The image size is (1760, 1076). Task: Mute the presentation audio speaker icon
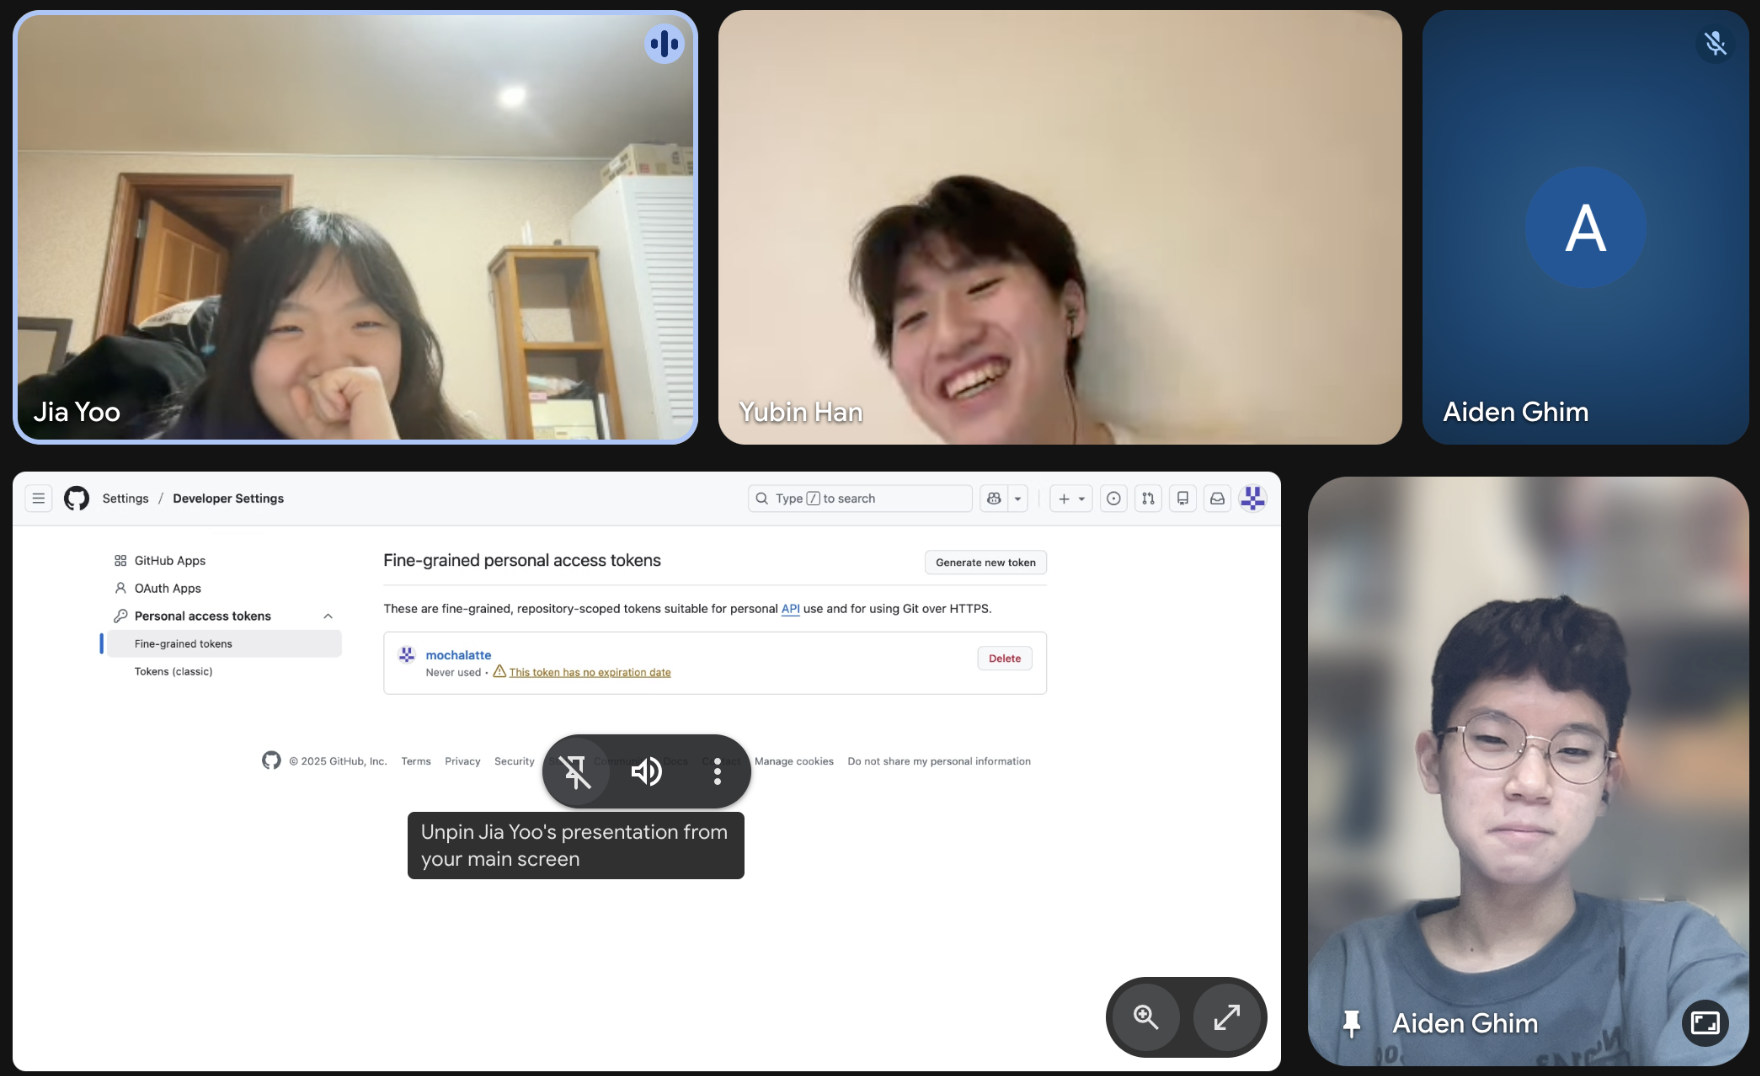click(x=646, y=771)
